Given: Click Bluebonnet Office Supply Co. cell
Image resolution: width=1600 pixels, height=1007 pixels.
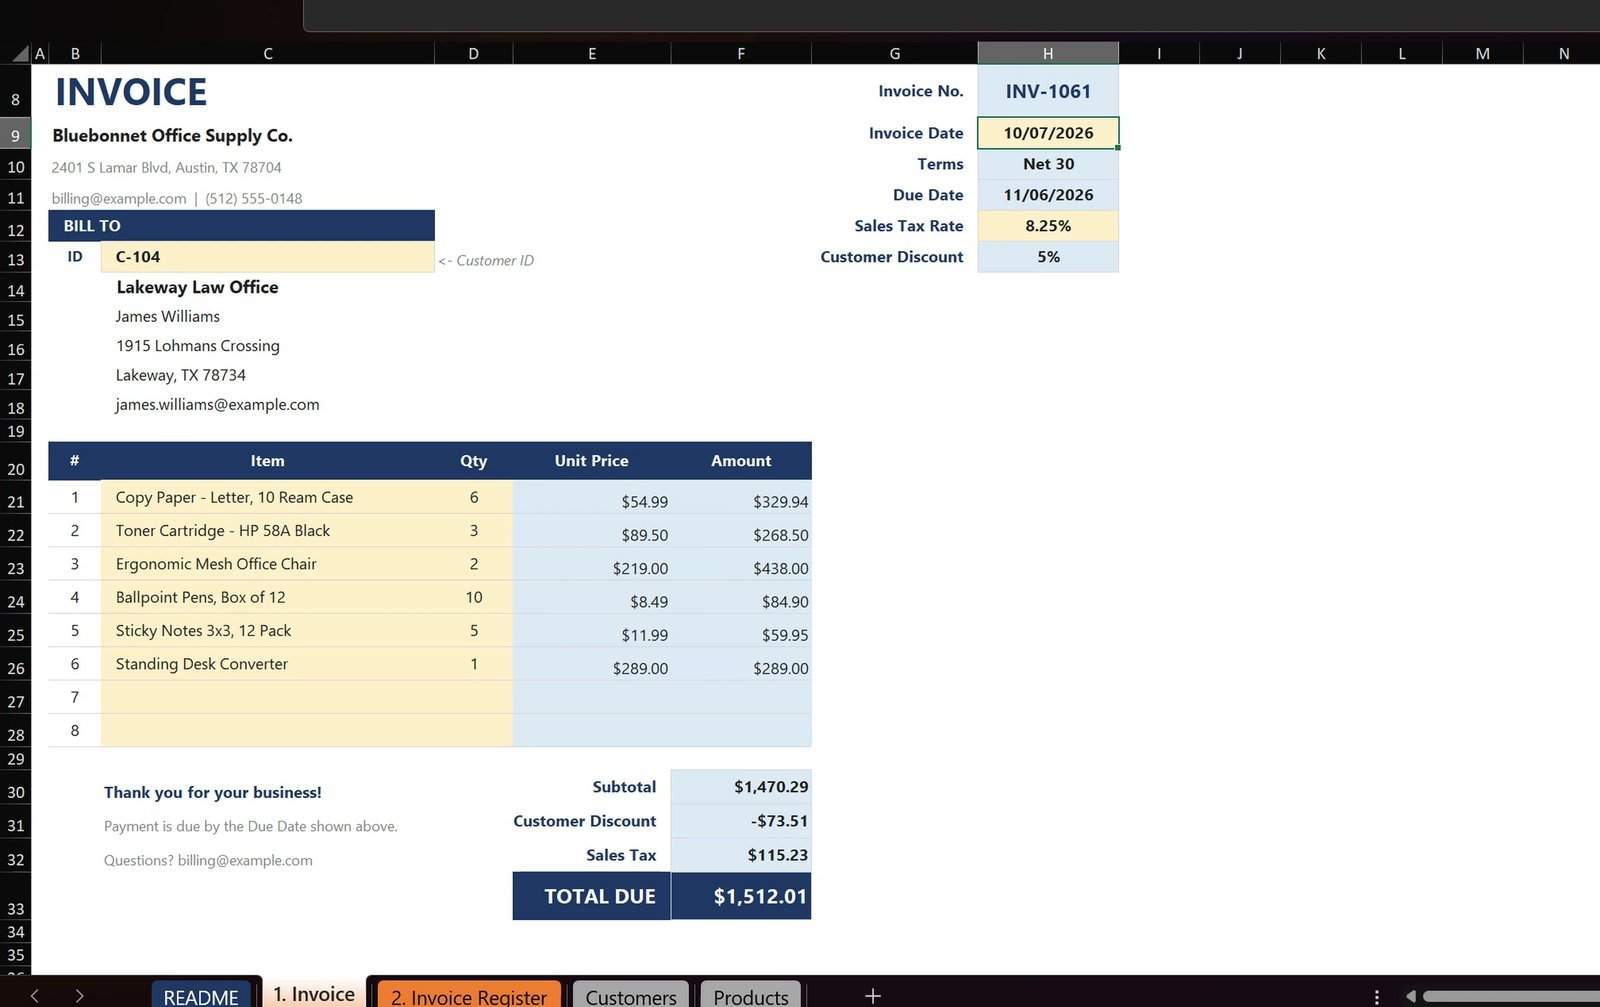Looking at the screenshot, I should click(172, 135).
